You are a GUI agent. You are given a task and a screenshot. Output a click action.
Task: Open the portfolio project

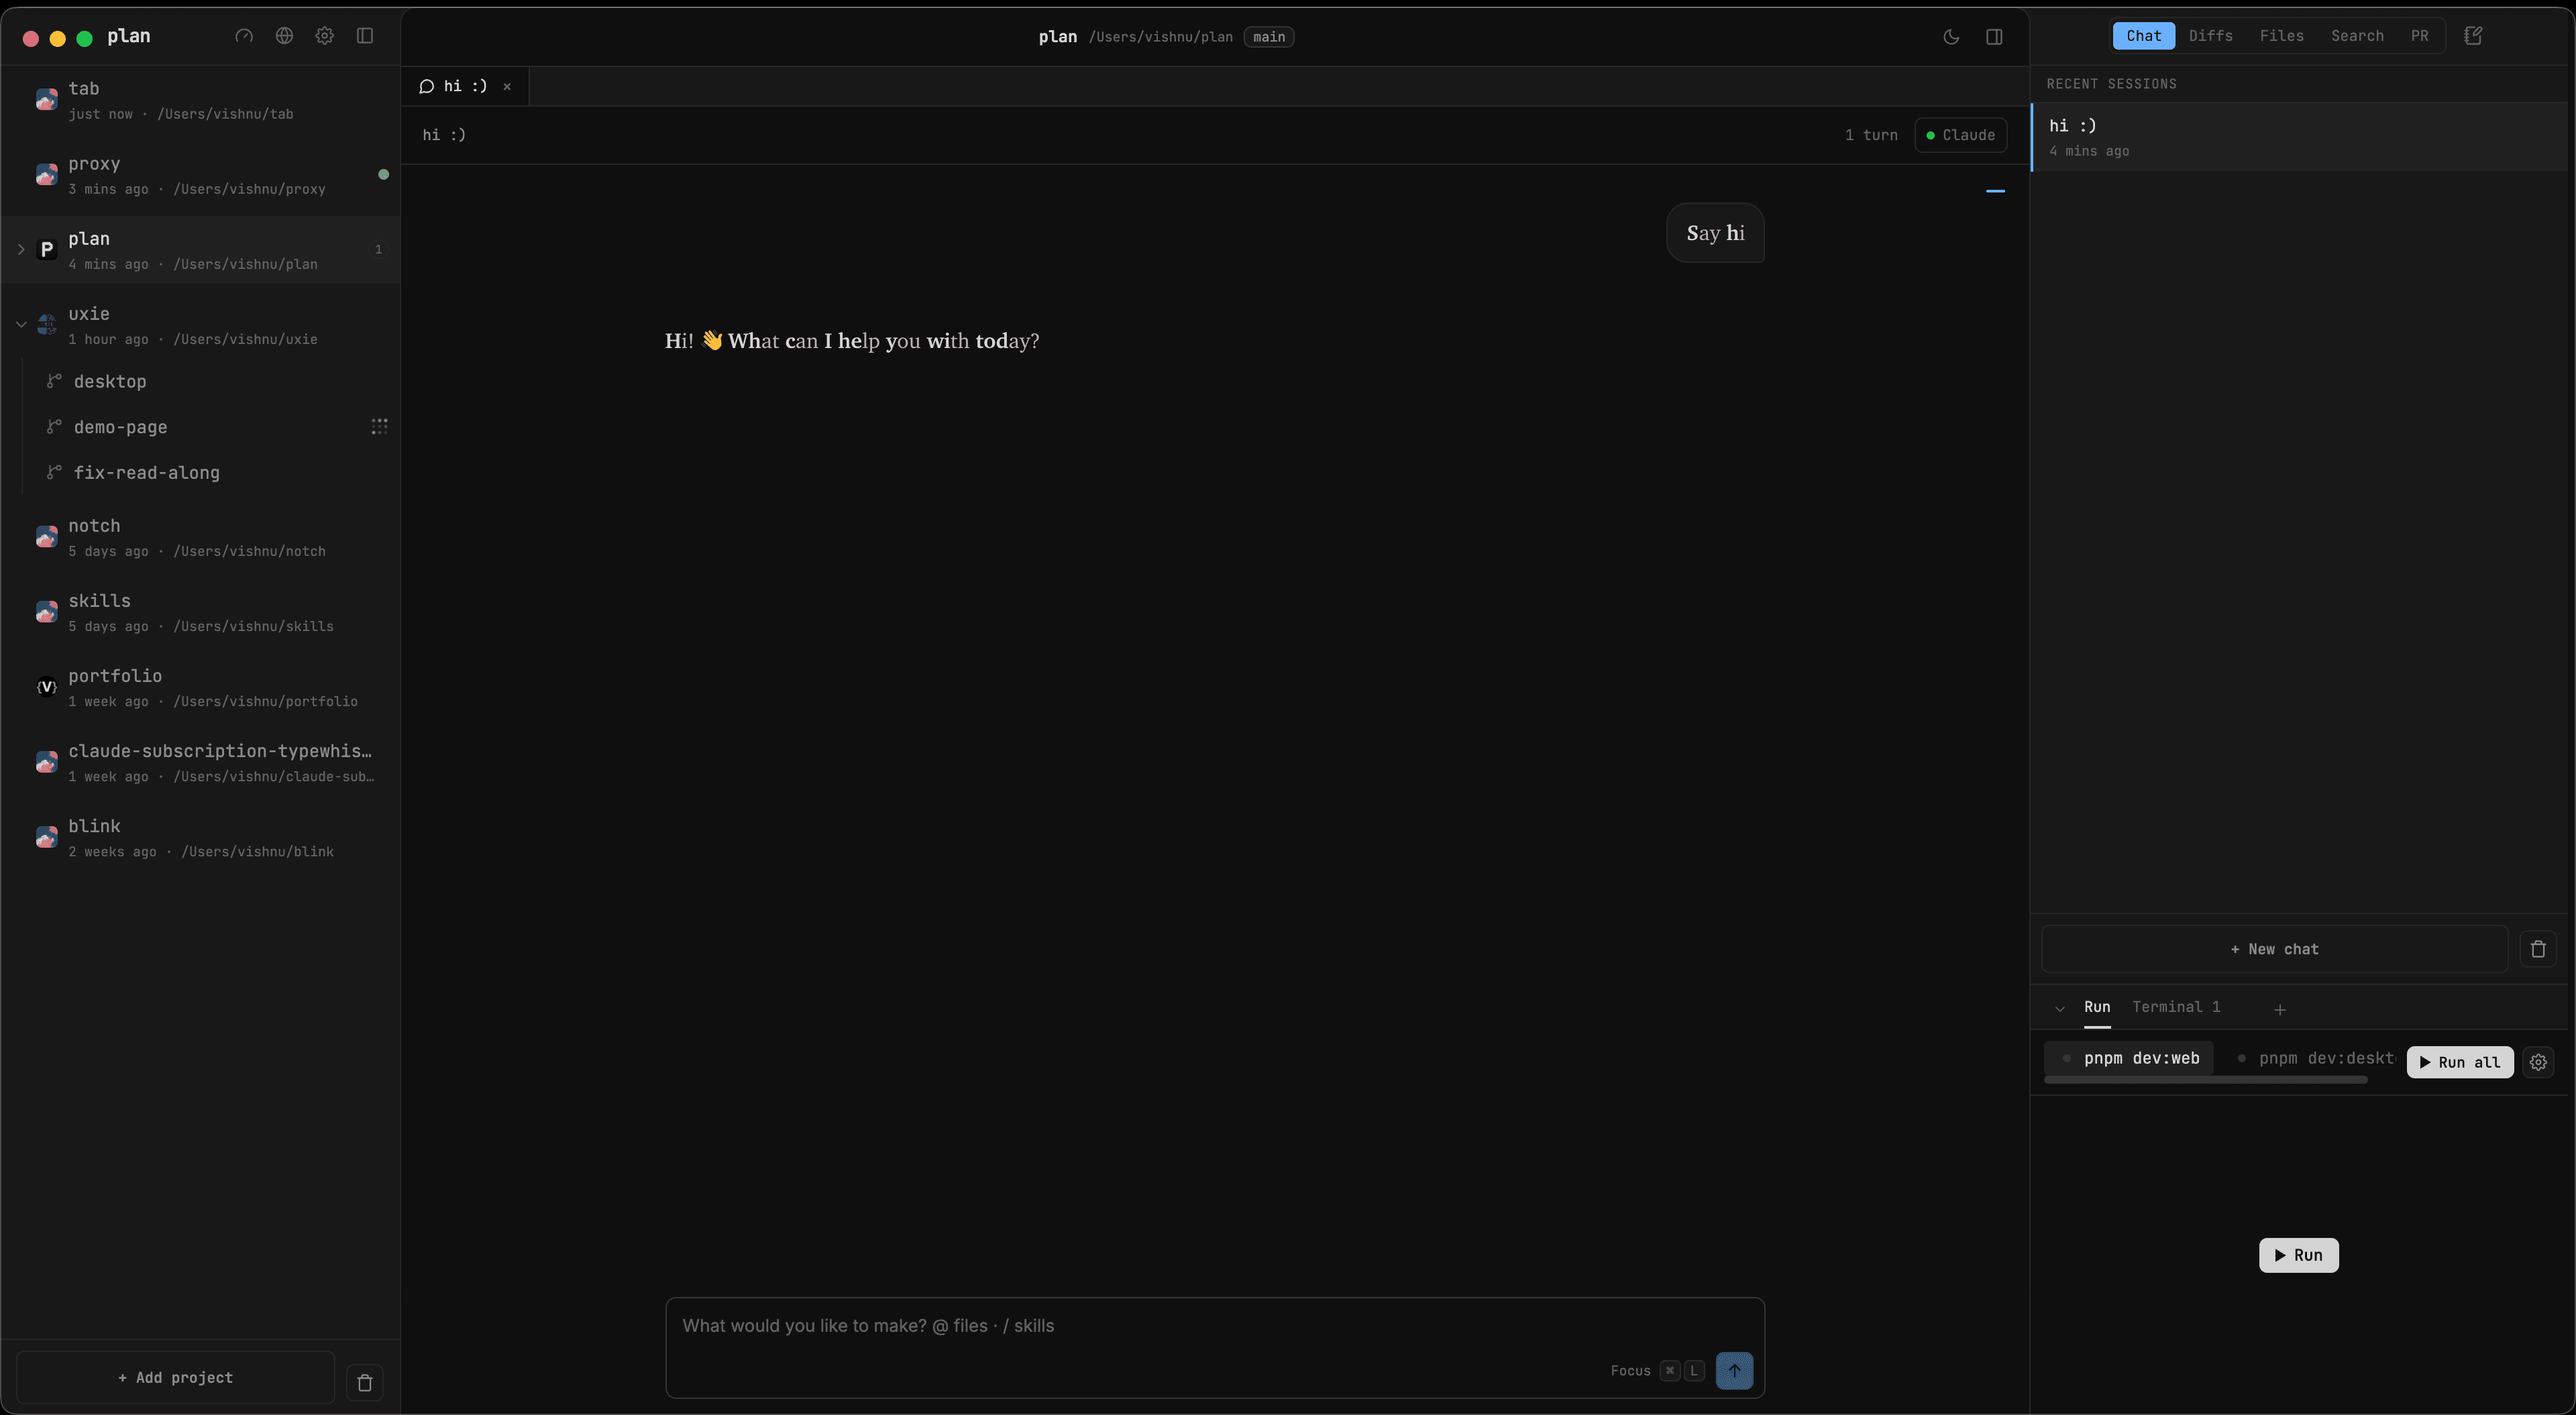point(200,687)
